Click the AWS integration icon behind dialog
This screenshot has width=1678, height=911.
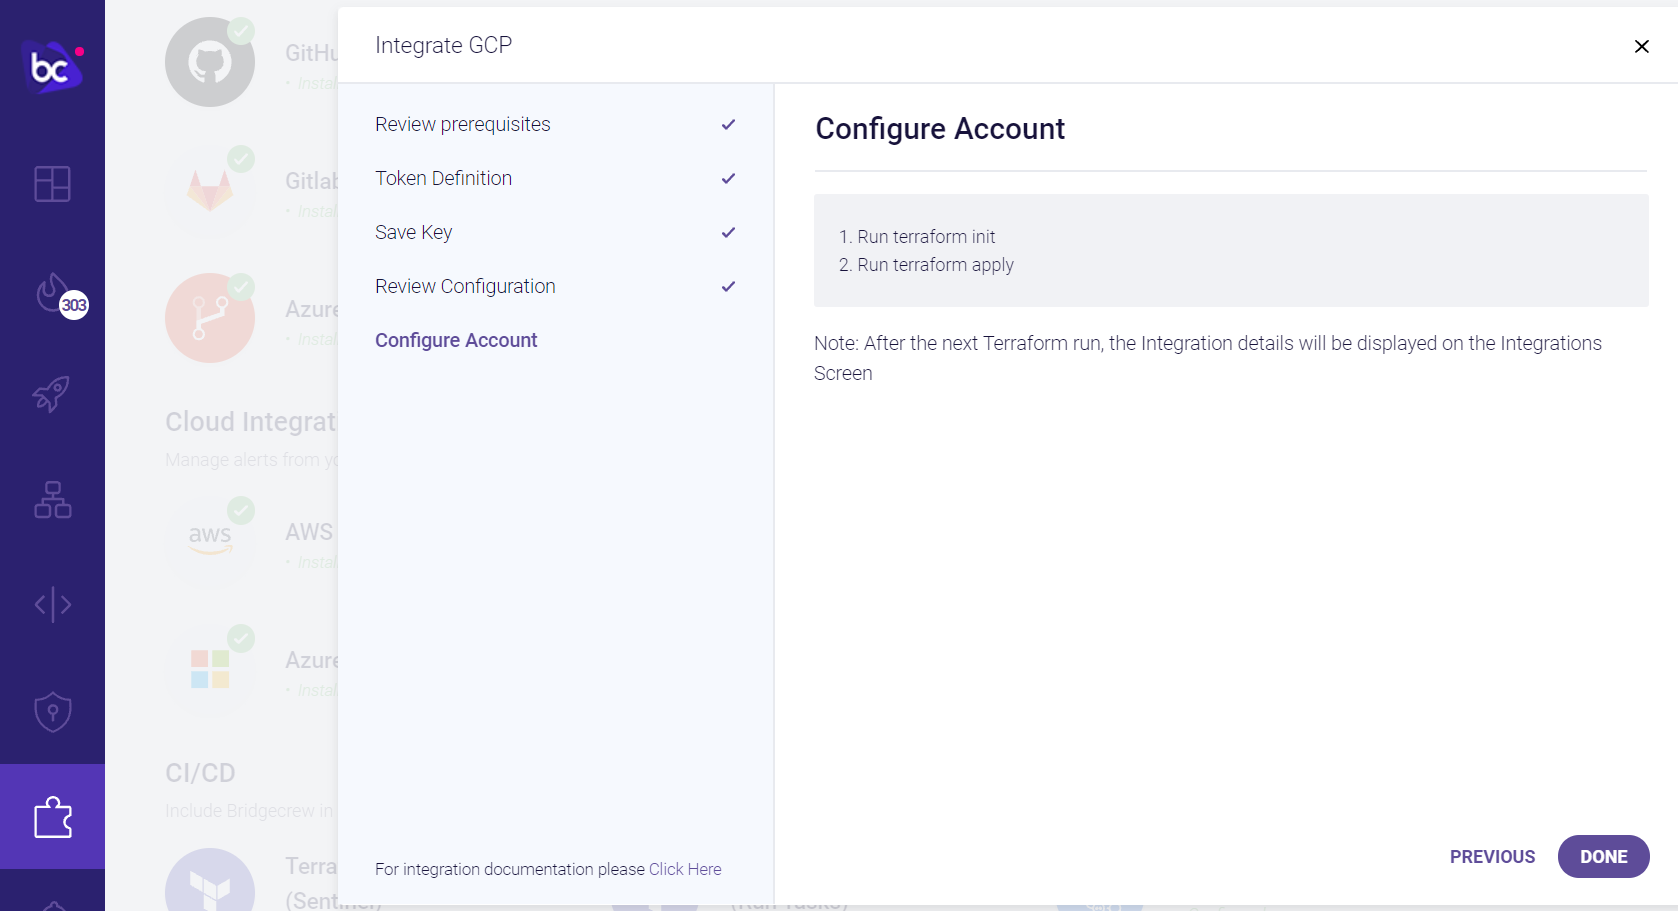[x=210, y=541]
